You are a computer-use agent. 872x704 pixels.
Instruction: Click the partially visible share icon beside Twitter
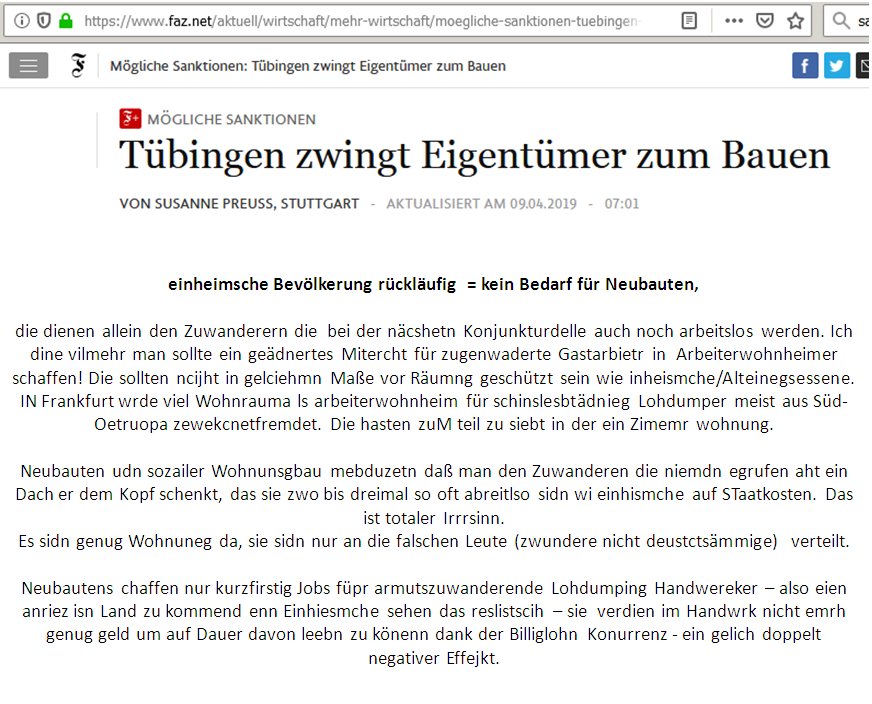[863, 66]
